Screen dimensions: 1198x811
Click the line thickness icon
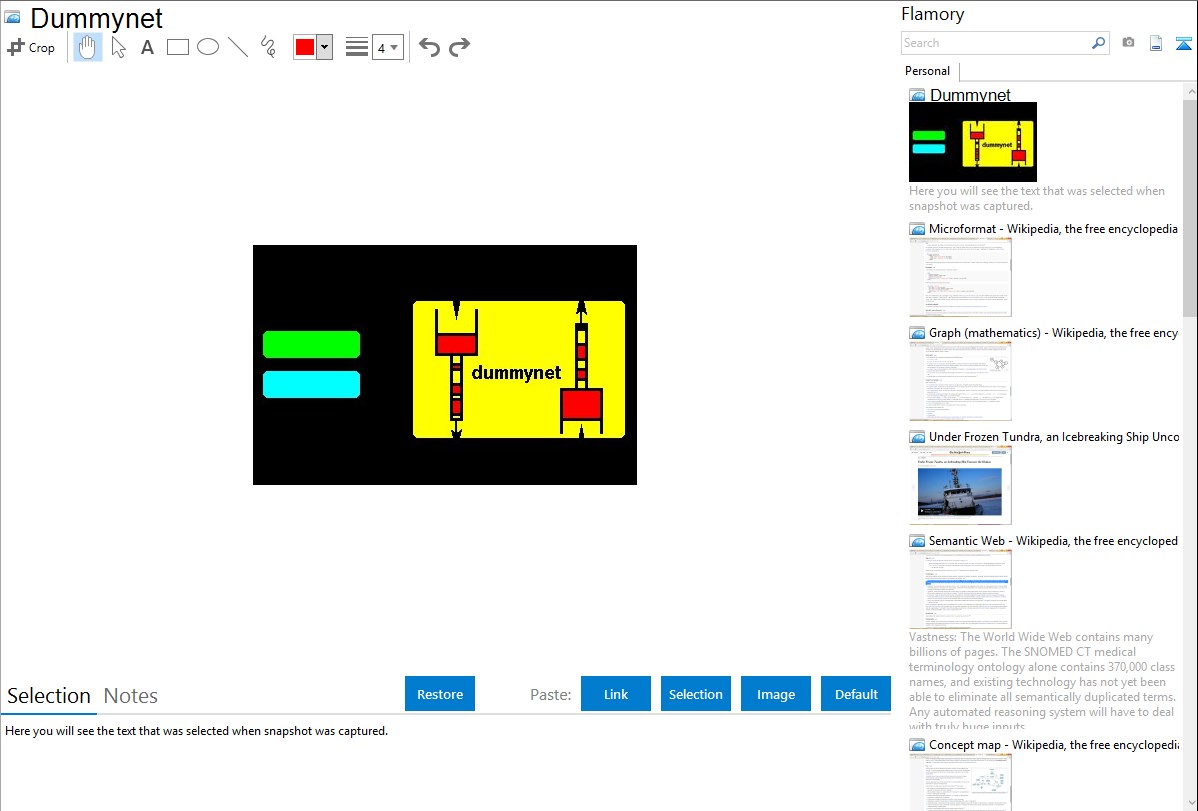(357, 47)
